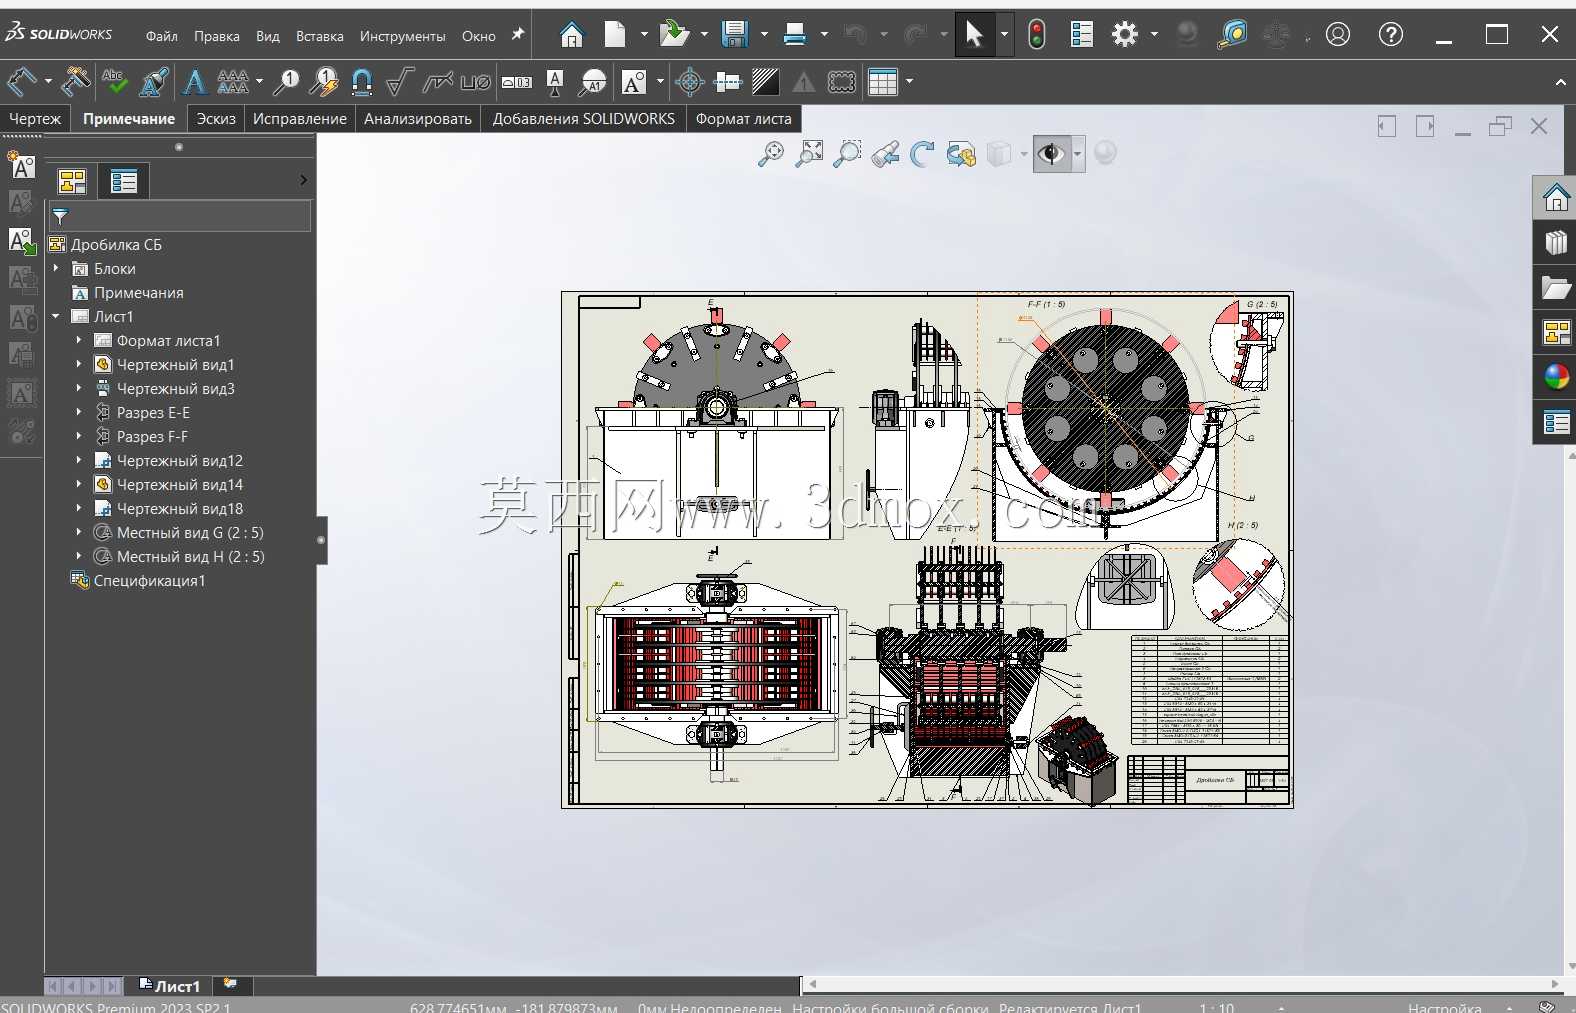Viewport: 1576px width, 1013px height.
Task: Switch to the FeatureManager design tree tab
Action: click(72, 181)
